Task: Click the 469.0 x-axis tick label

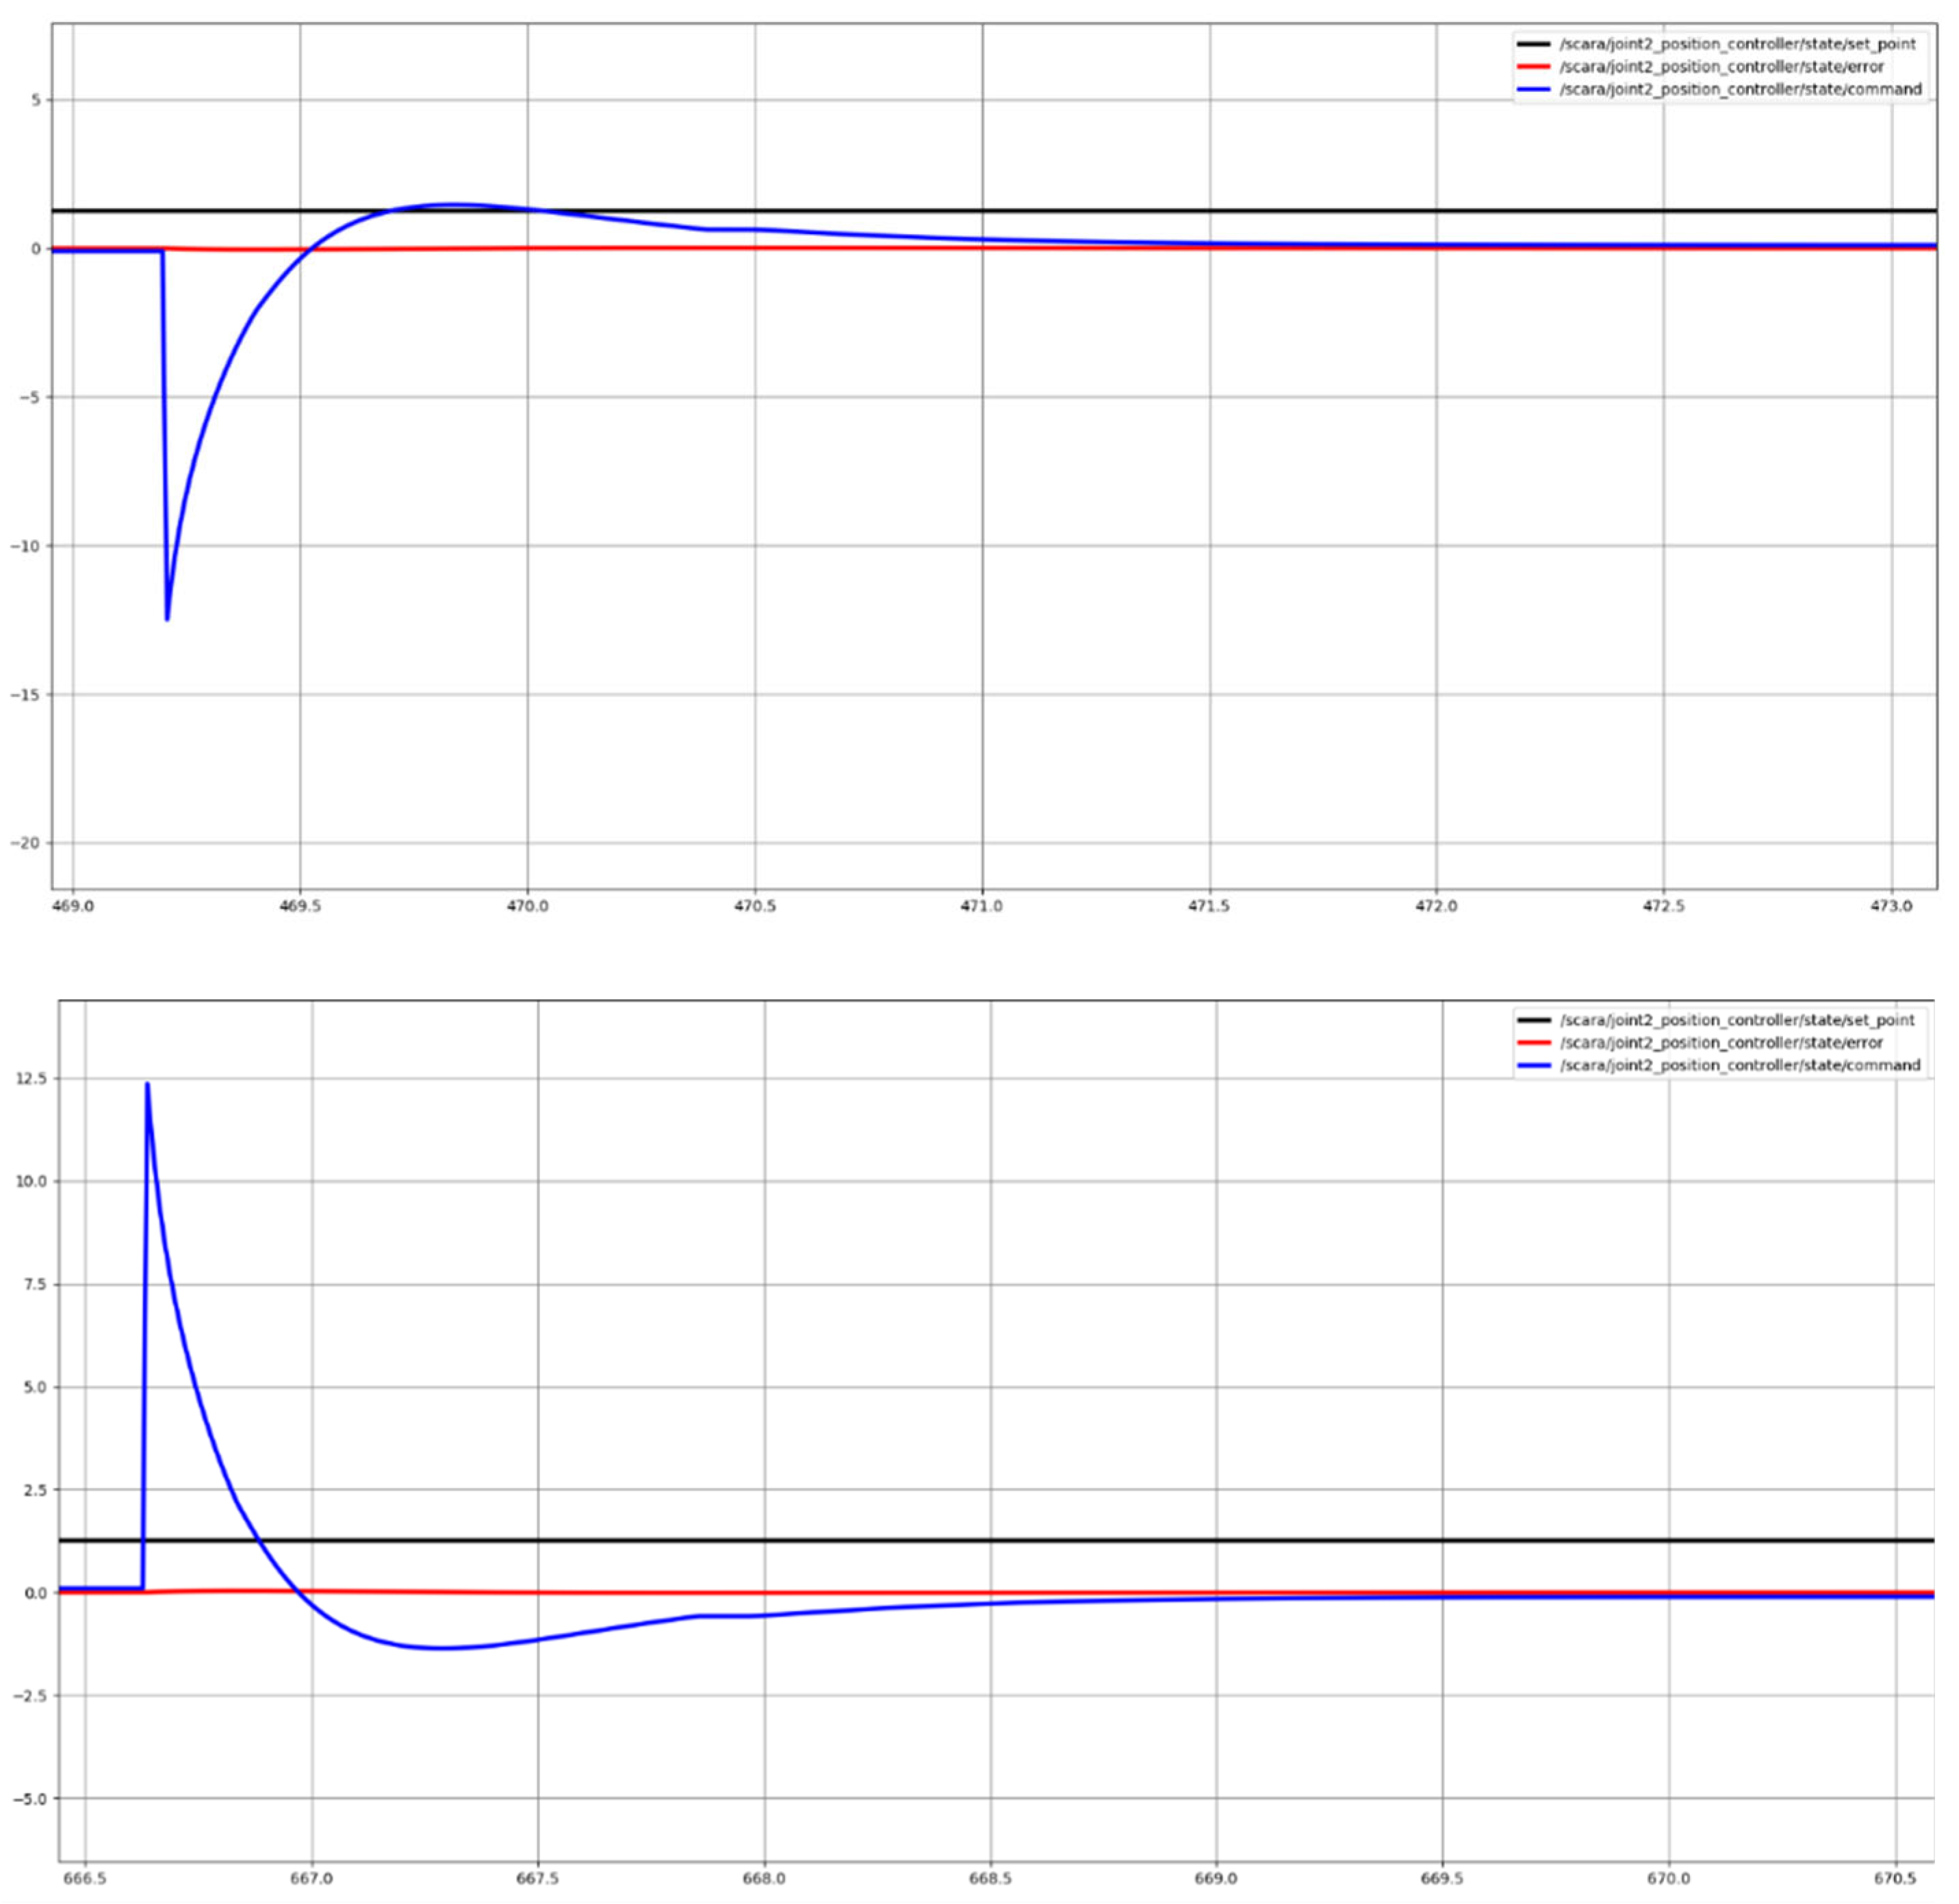Action: (73, 906)
